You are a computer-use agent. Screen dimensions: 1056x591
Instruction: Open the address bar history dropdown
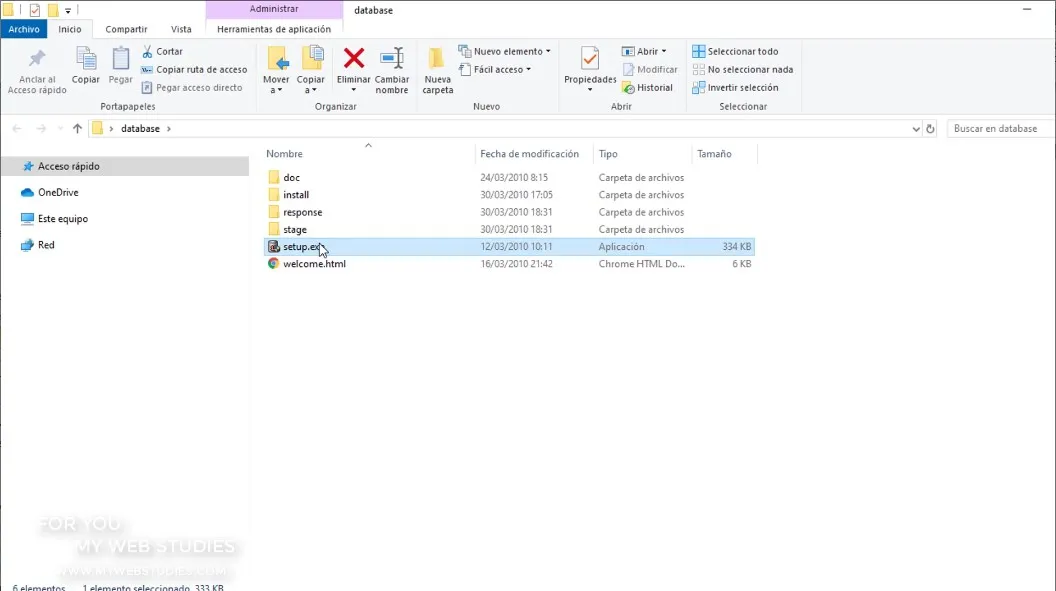pyautogui.click(x=915, y=129)
